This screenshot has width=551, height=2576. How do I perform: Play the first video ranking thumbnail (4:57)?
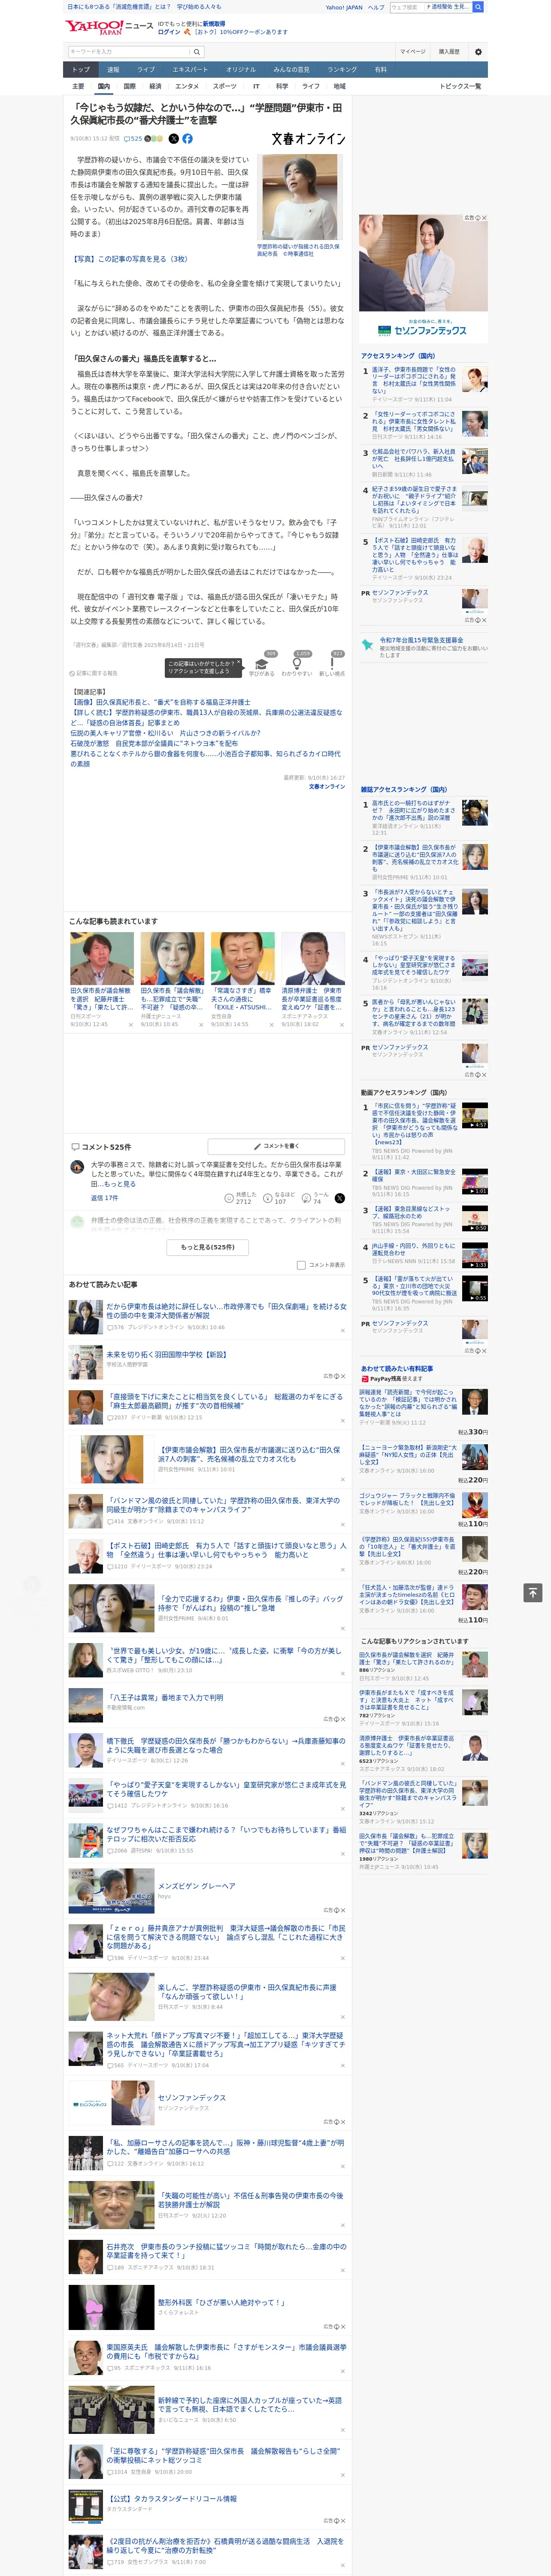(474, 1115)
